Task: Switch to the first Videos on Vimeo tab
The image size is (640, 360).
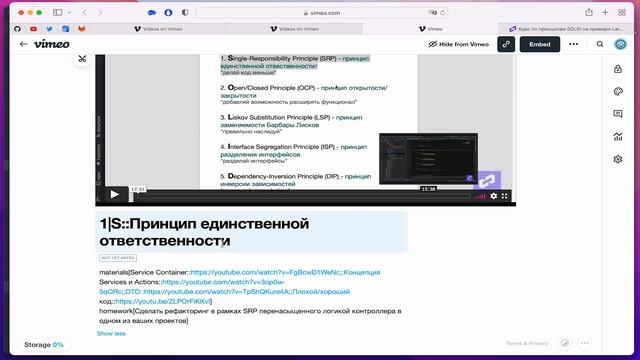Action: click(158, 29)
